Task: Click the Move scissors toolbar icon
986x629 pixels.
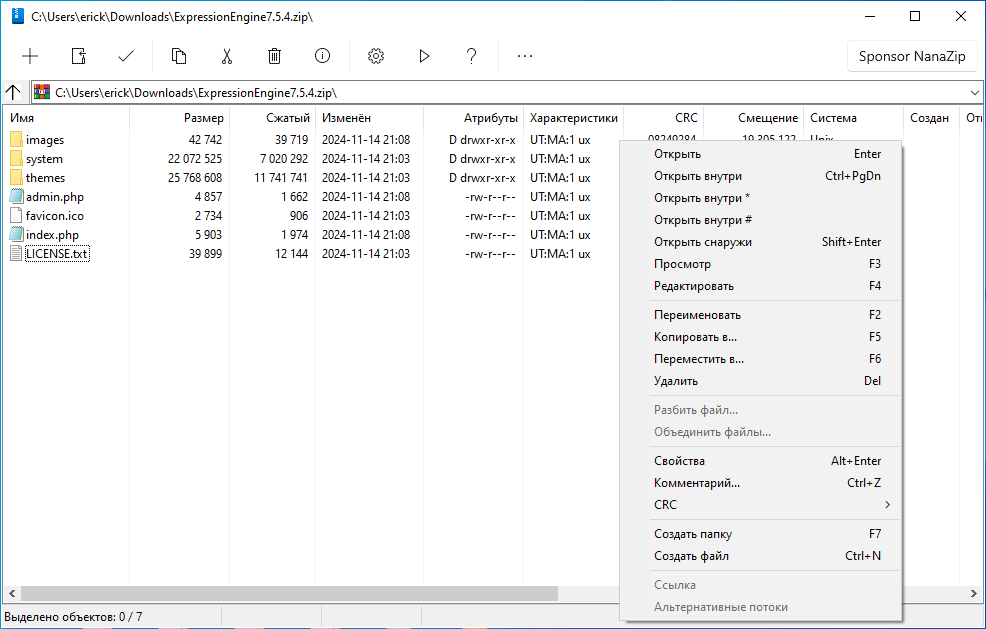Action: click(x=226, y=56)
